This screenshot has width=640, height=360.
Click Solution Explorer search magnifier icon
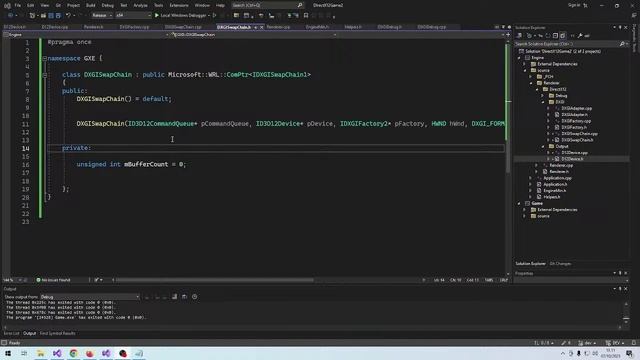pos(622,44)
